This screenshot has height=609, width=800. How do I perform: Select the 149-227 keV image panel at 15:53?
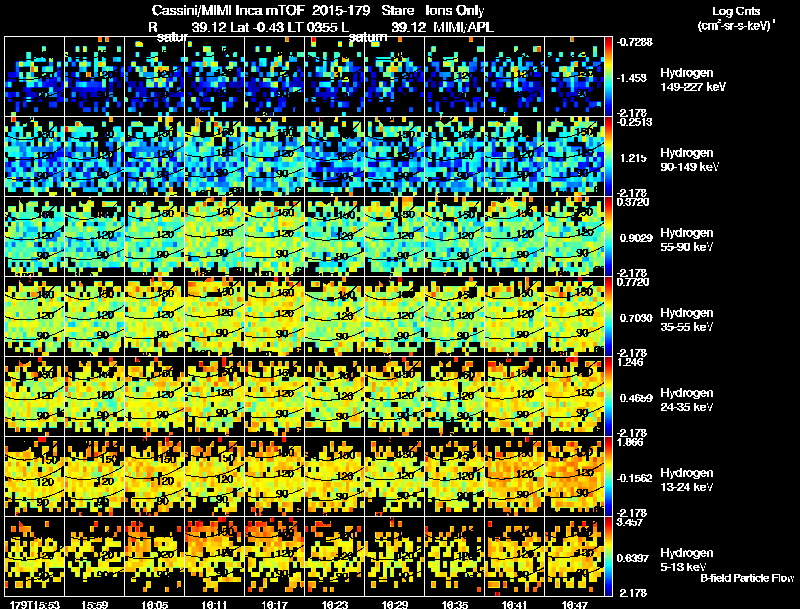[35, 77]
